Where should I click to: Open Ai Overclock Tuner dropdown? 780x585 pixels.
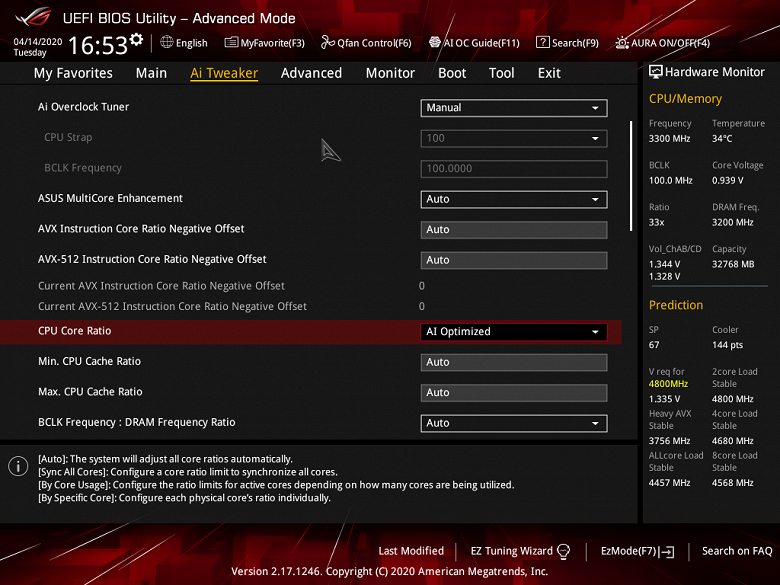point(514,108)
